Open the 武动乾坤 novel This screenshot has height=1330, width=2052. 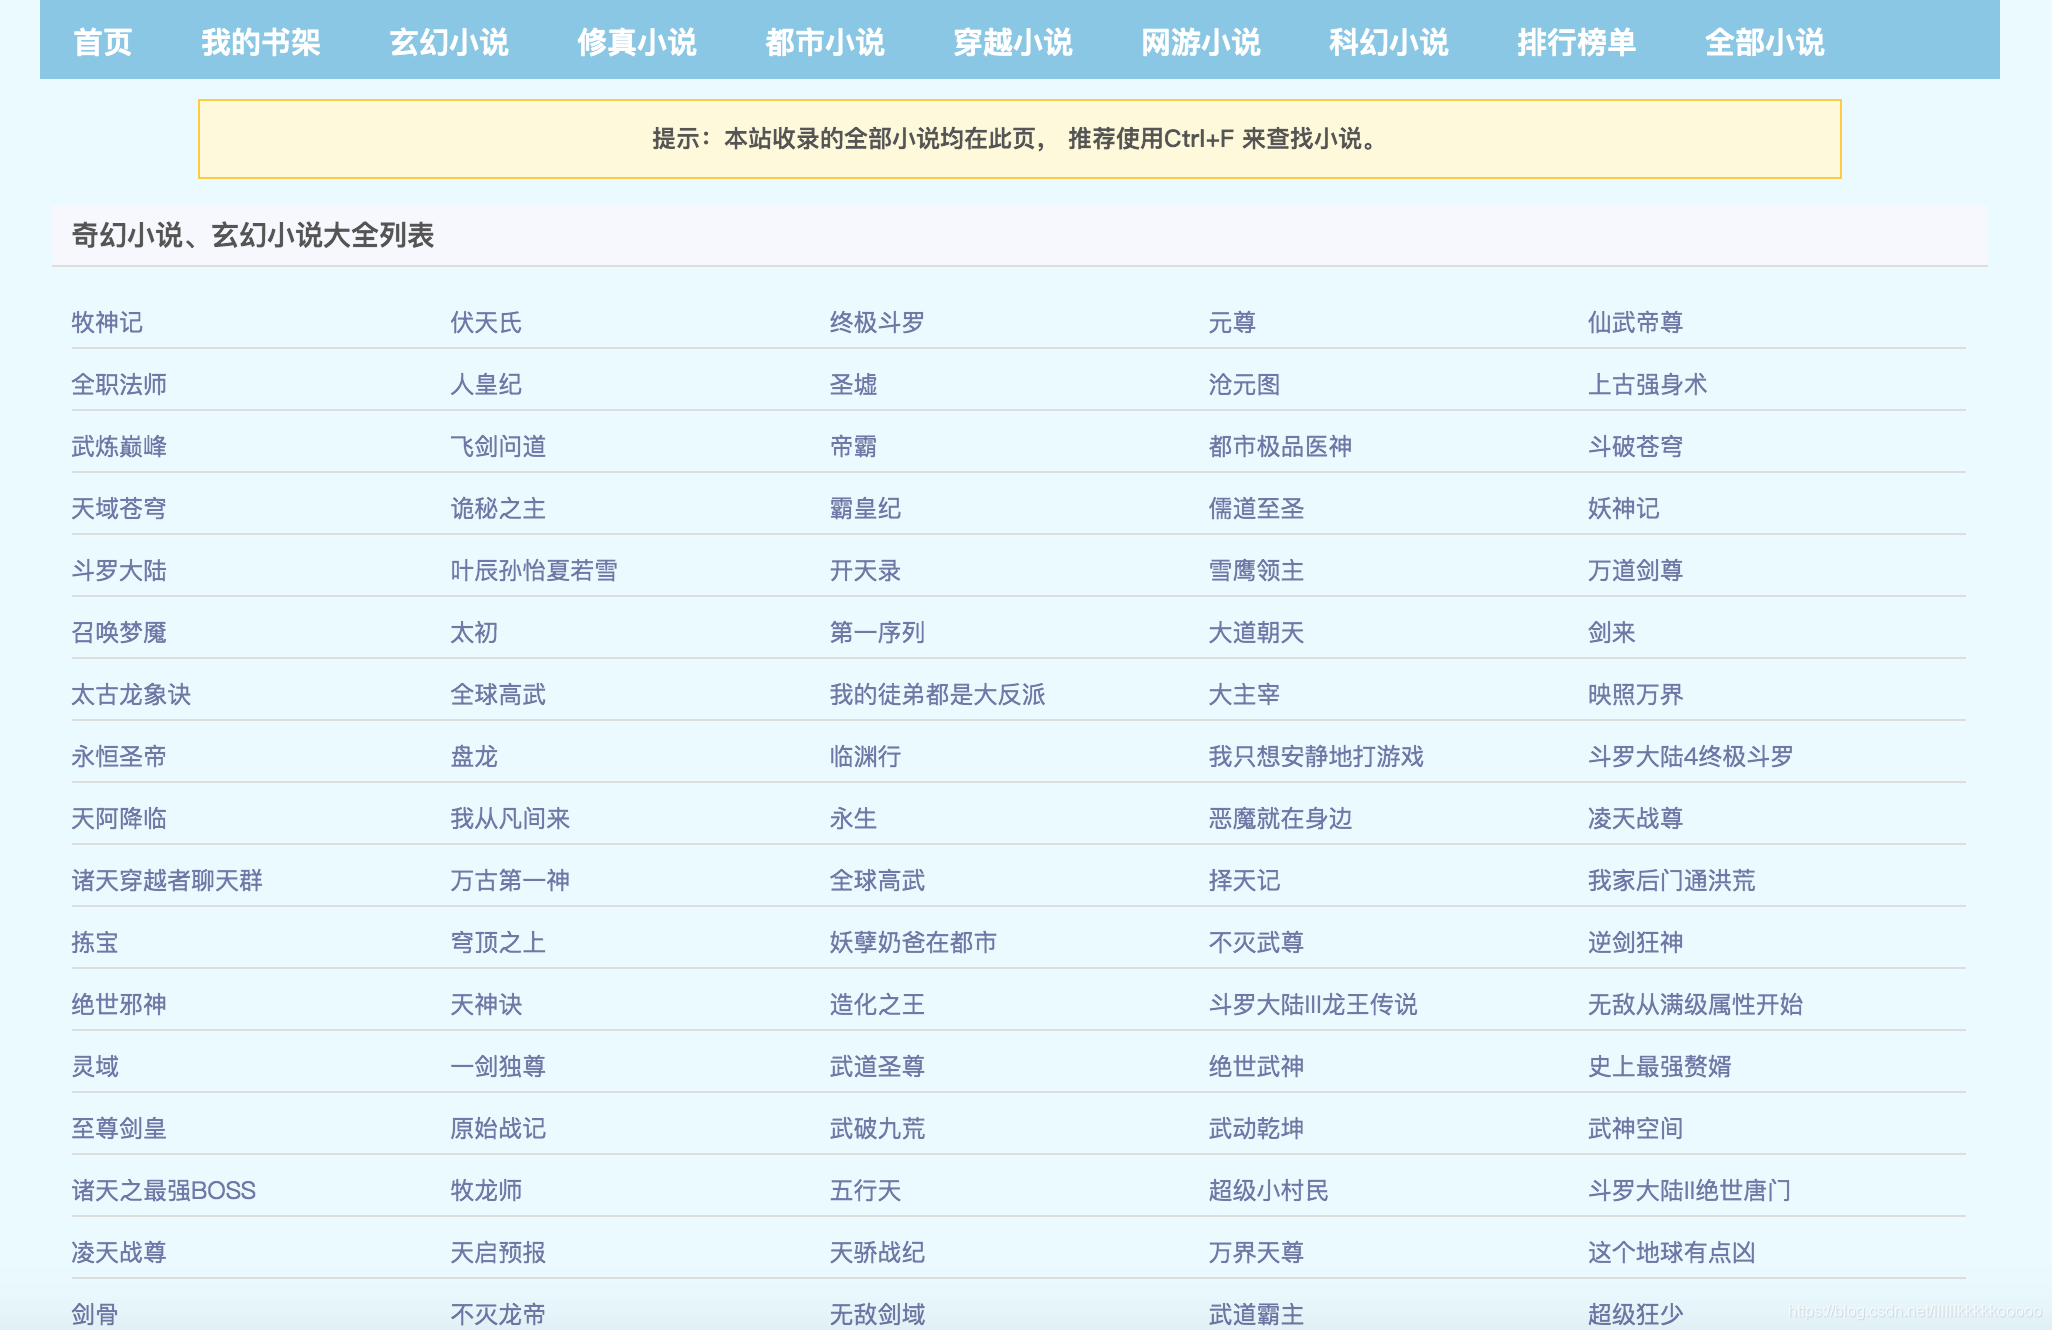pos(1256,1128)
